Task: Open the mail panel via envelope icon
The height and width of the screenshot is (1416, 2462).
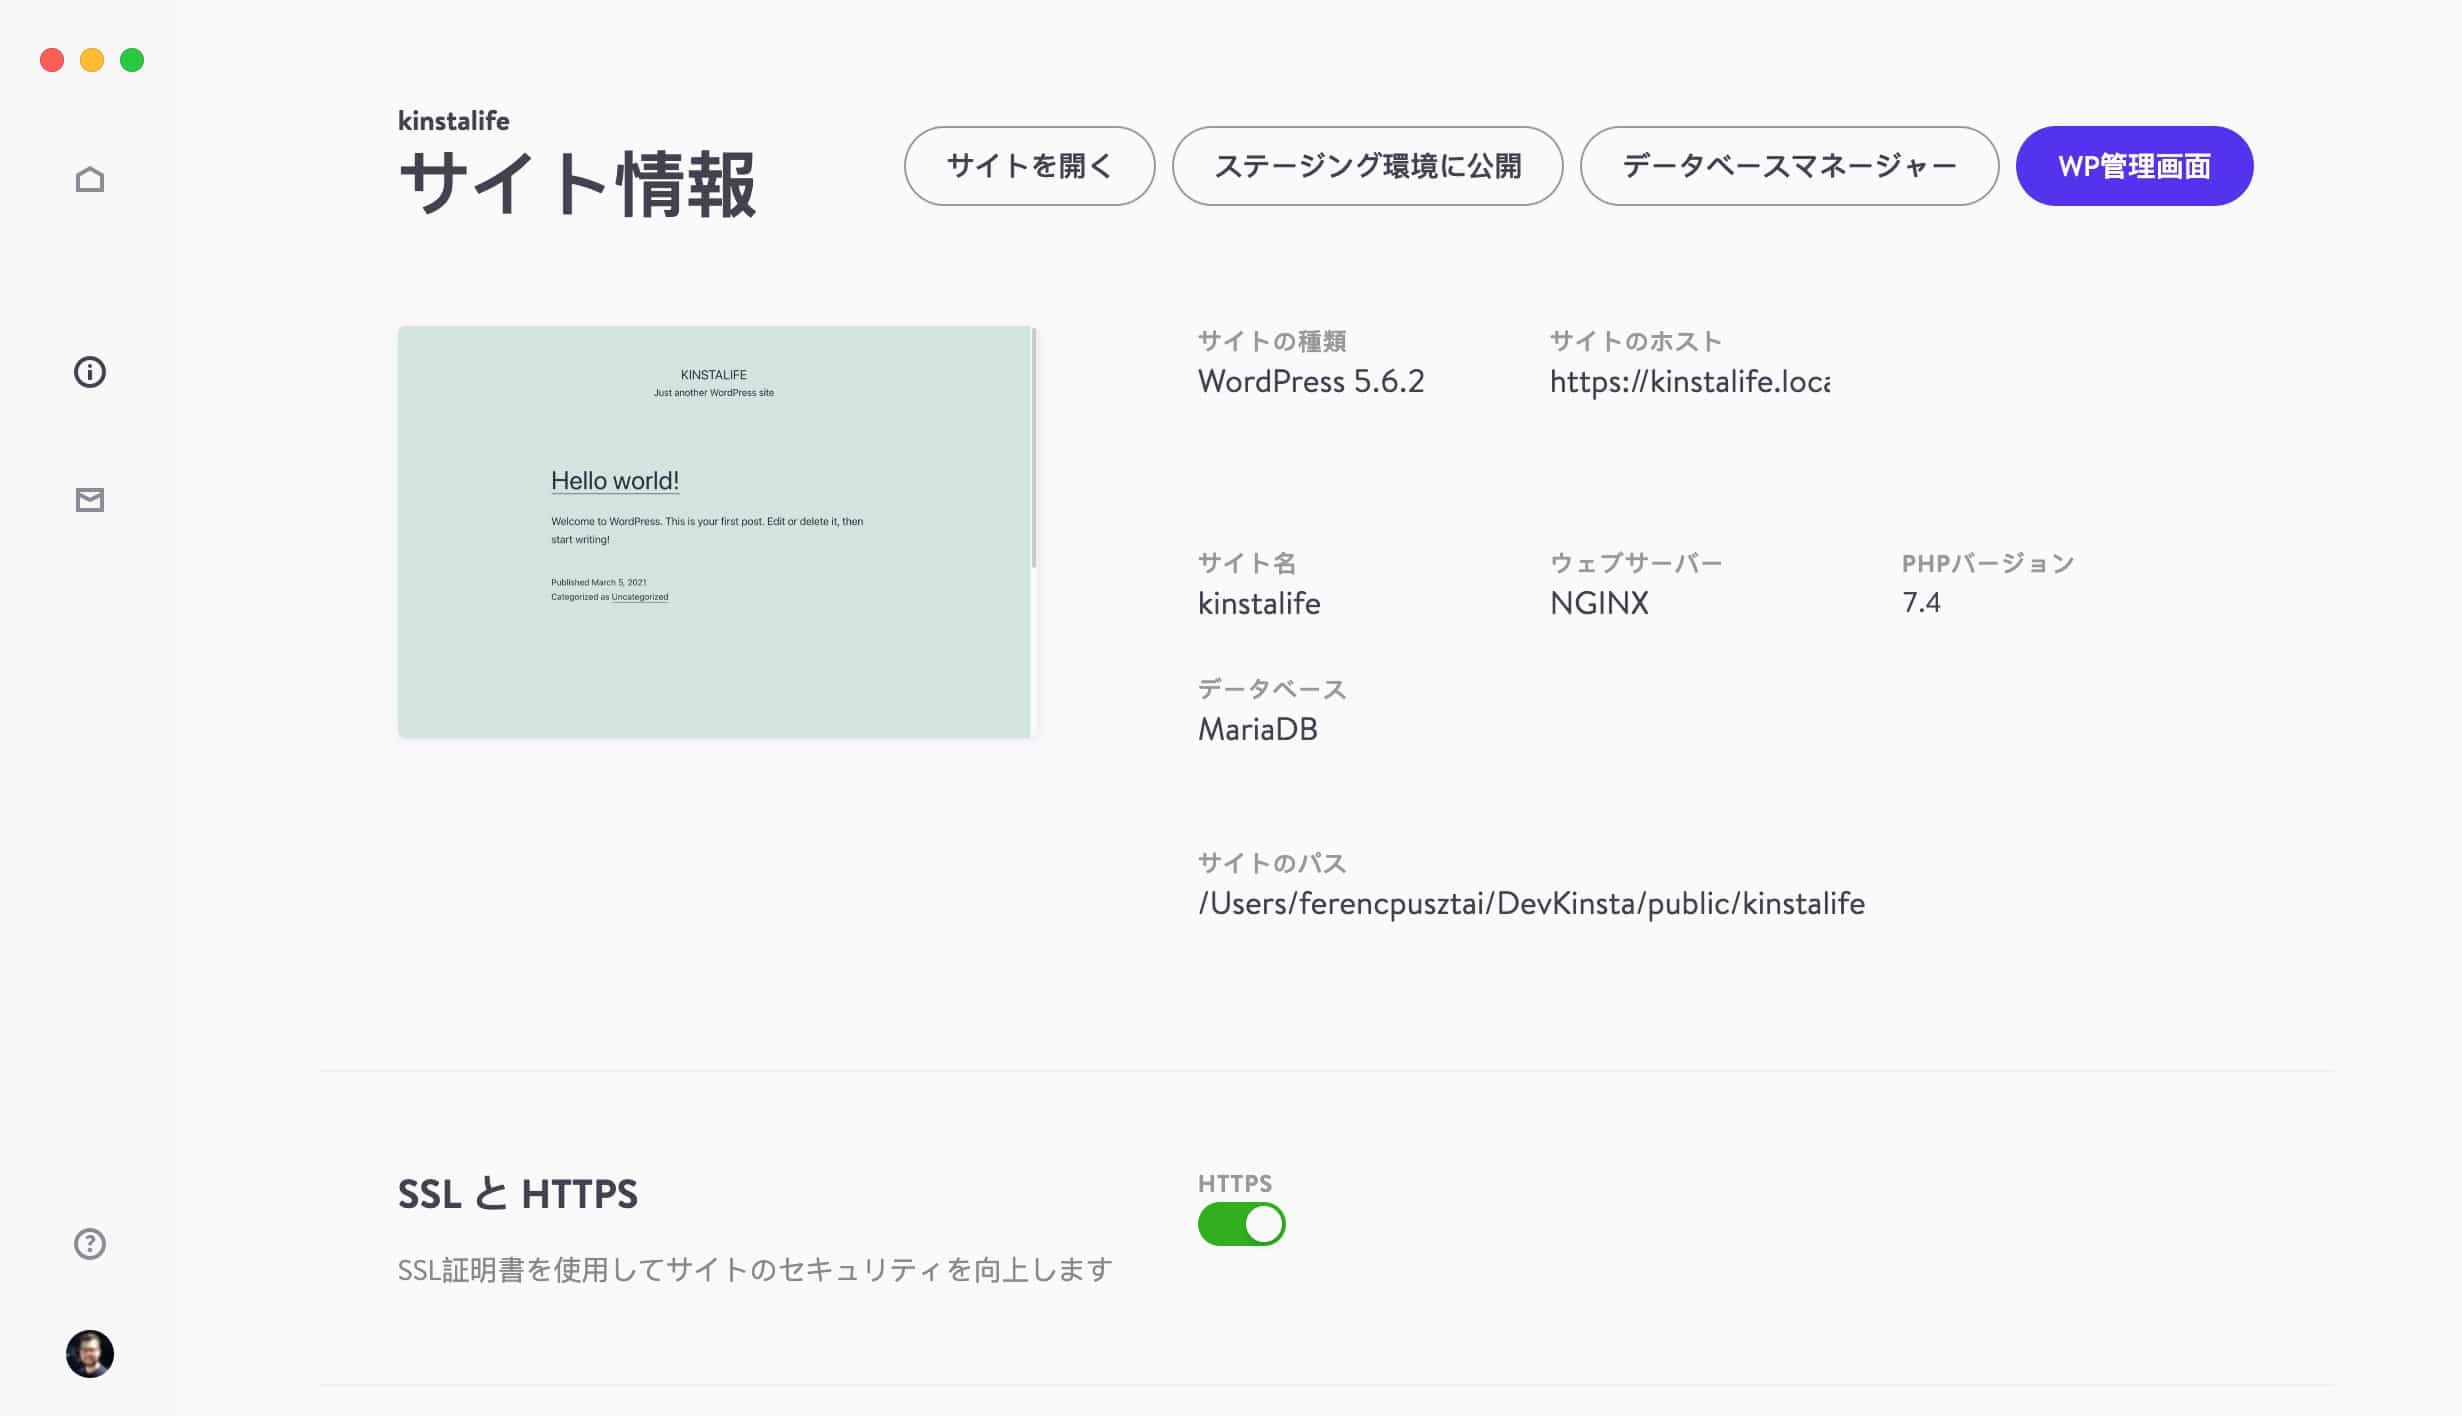Action: click(90, 499)
